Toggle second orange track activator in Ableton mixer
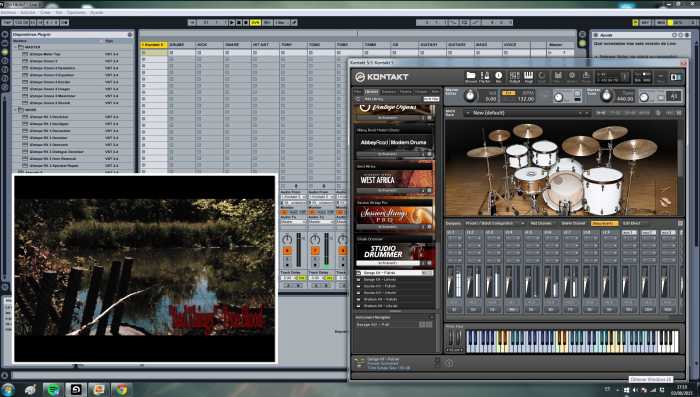The height and width of the screenshot is (397, 700). point(315,251)
